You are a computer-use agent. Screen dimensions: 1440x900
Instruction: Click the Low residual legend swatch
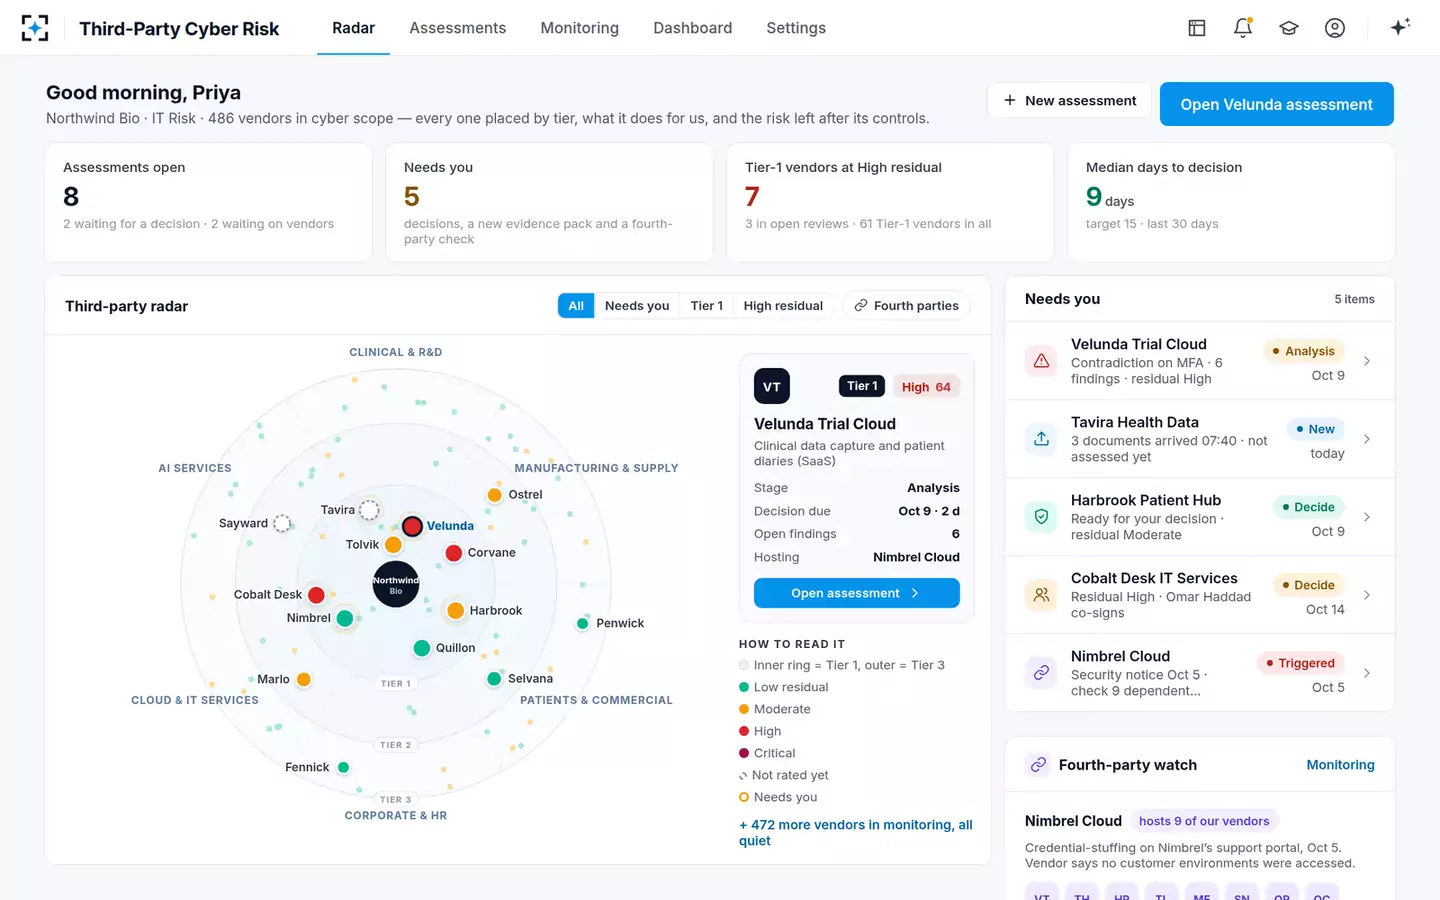point(744,687)
